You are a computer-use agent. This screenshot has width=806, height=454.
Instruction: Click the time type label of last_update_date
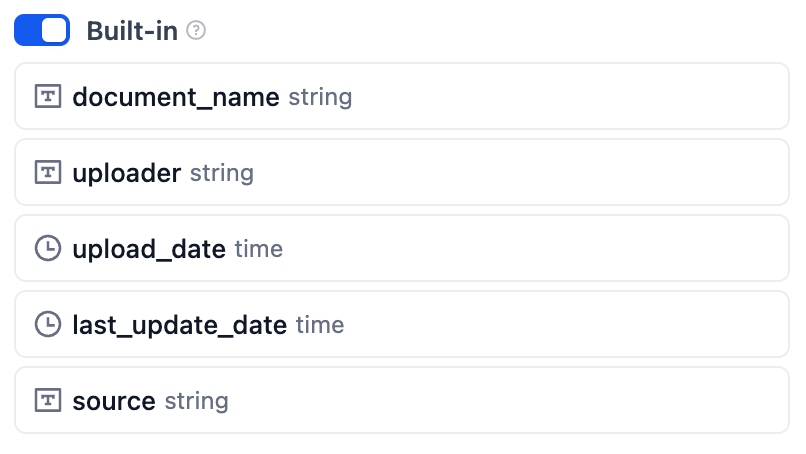[320, 325]
